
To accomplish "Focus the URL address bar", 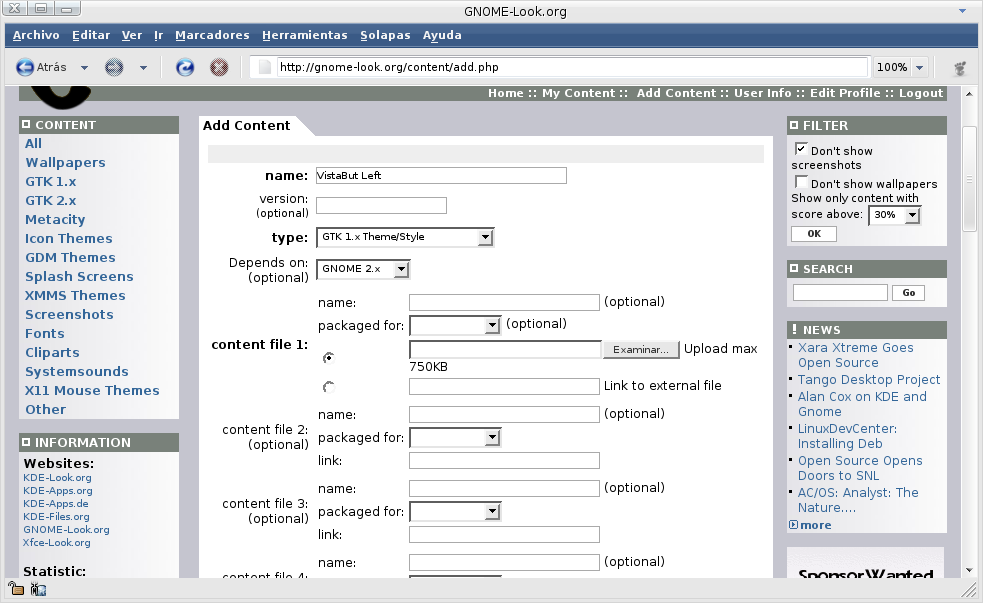I will [x=572, y=67].
